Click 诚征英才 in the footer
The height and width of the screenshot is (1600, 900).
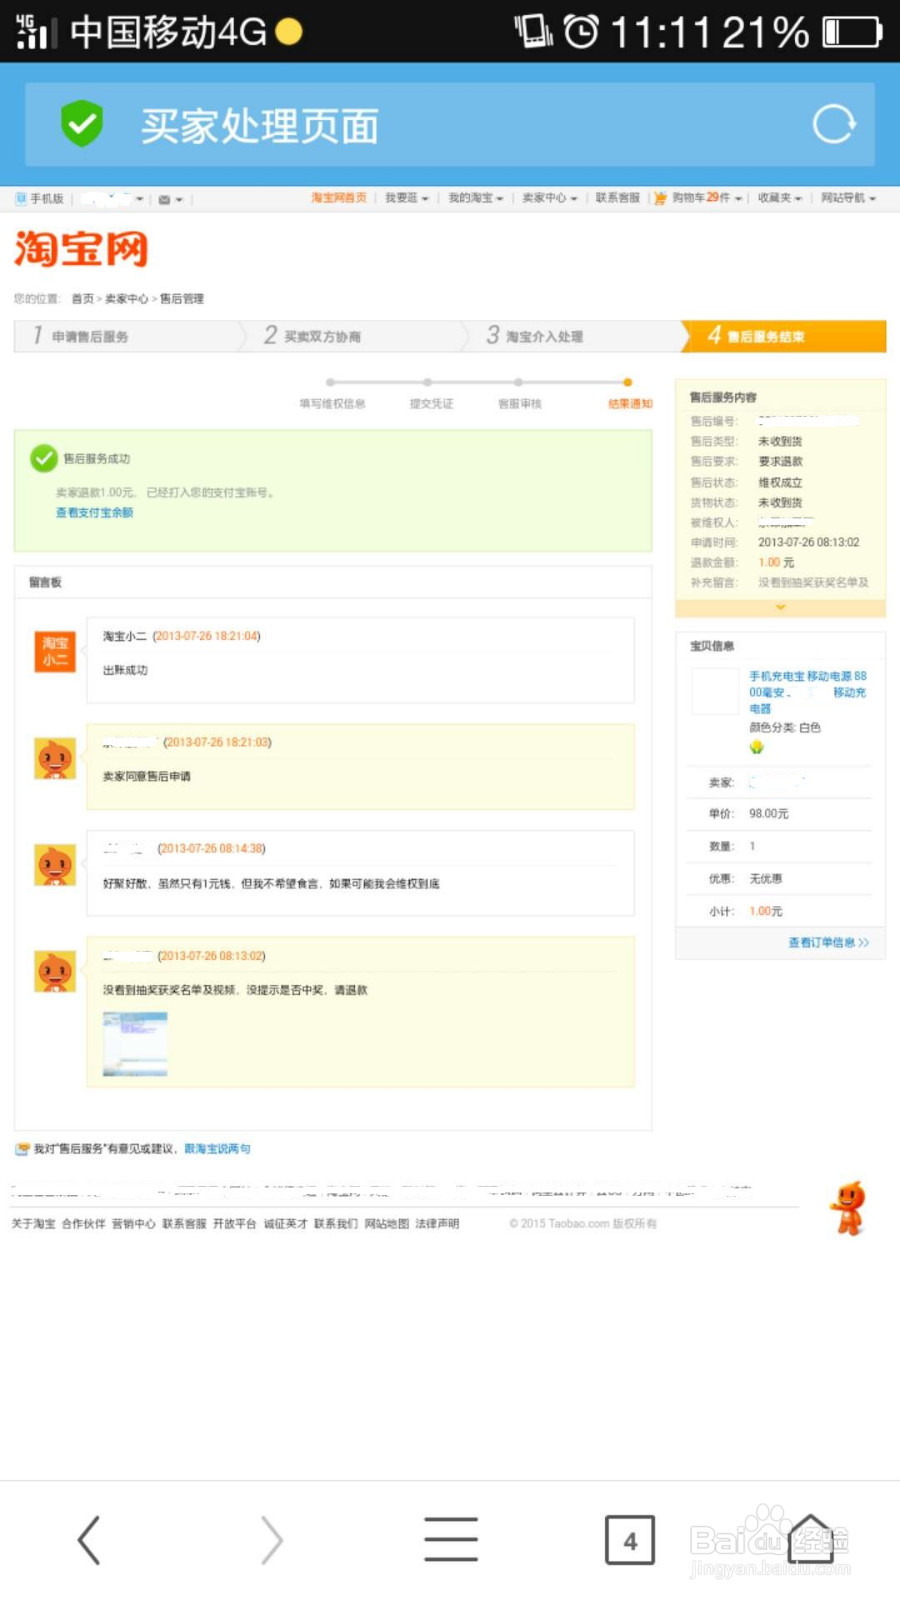pos(285,1224)
